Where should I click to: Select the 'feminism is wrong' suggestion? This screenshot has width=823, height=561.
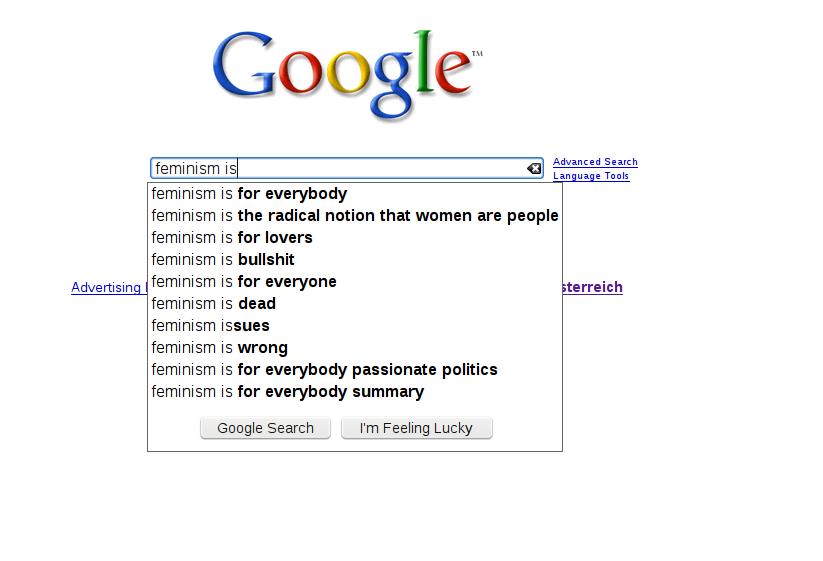point(220,348)
